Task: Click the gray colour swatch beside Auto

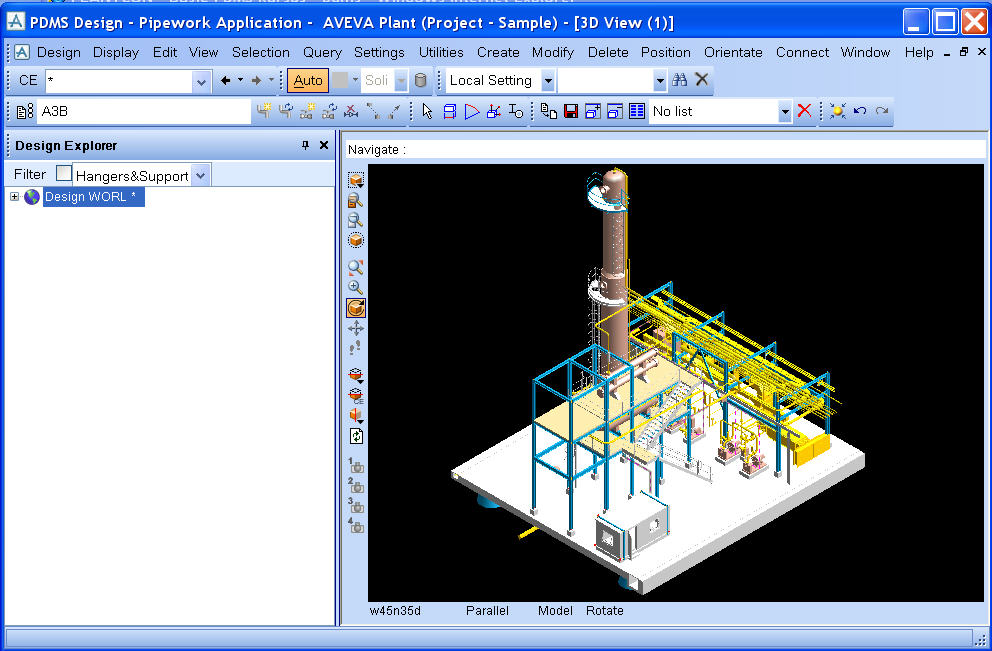Action: [x=340, y=80]
